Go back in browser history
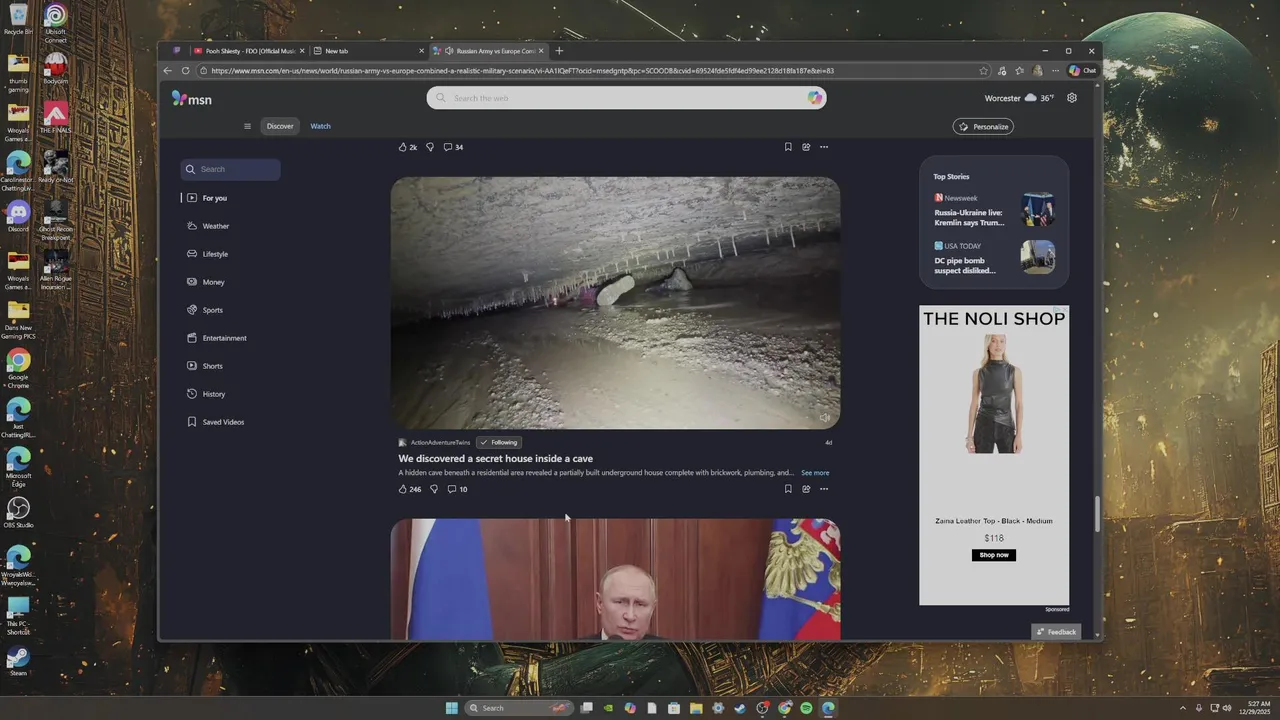The image size is (1280, 720). coord(167,71)
